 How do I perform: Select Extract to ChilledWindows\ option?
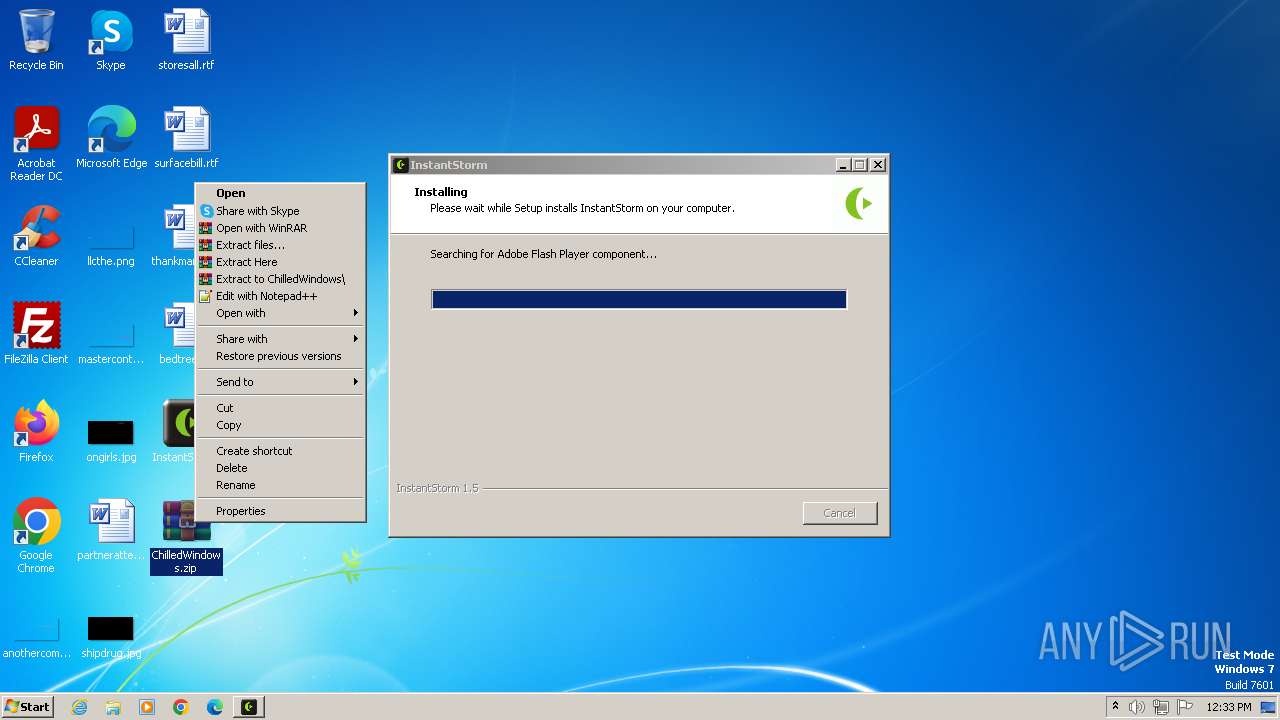pos(280,279)
